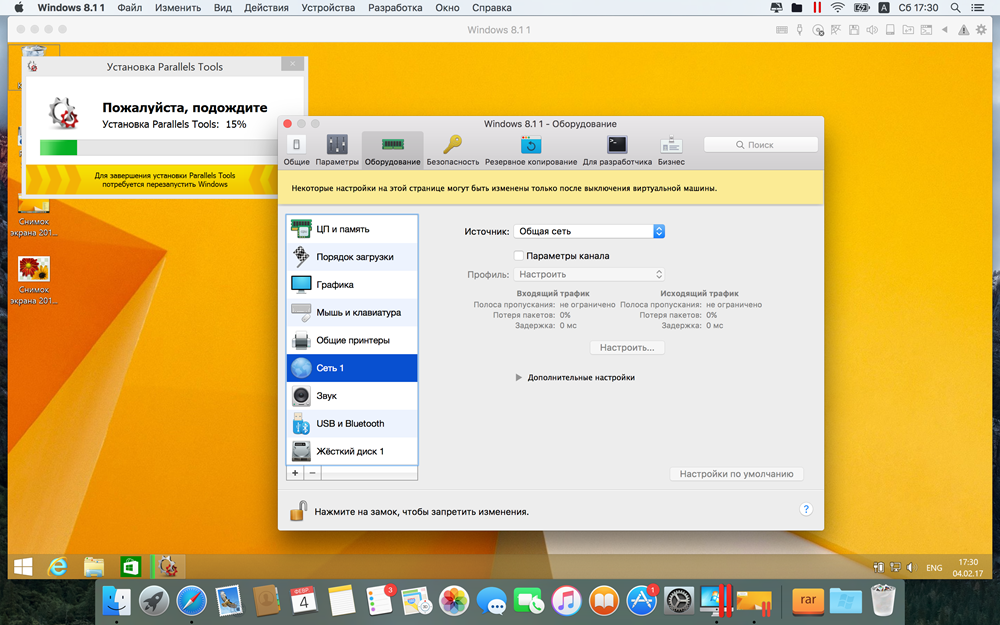Select Жёсткий диск 1 in hardware list
Screen dimensions: 1000x625
[x=350, y=451]
